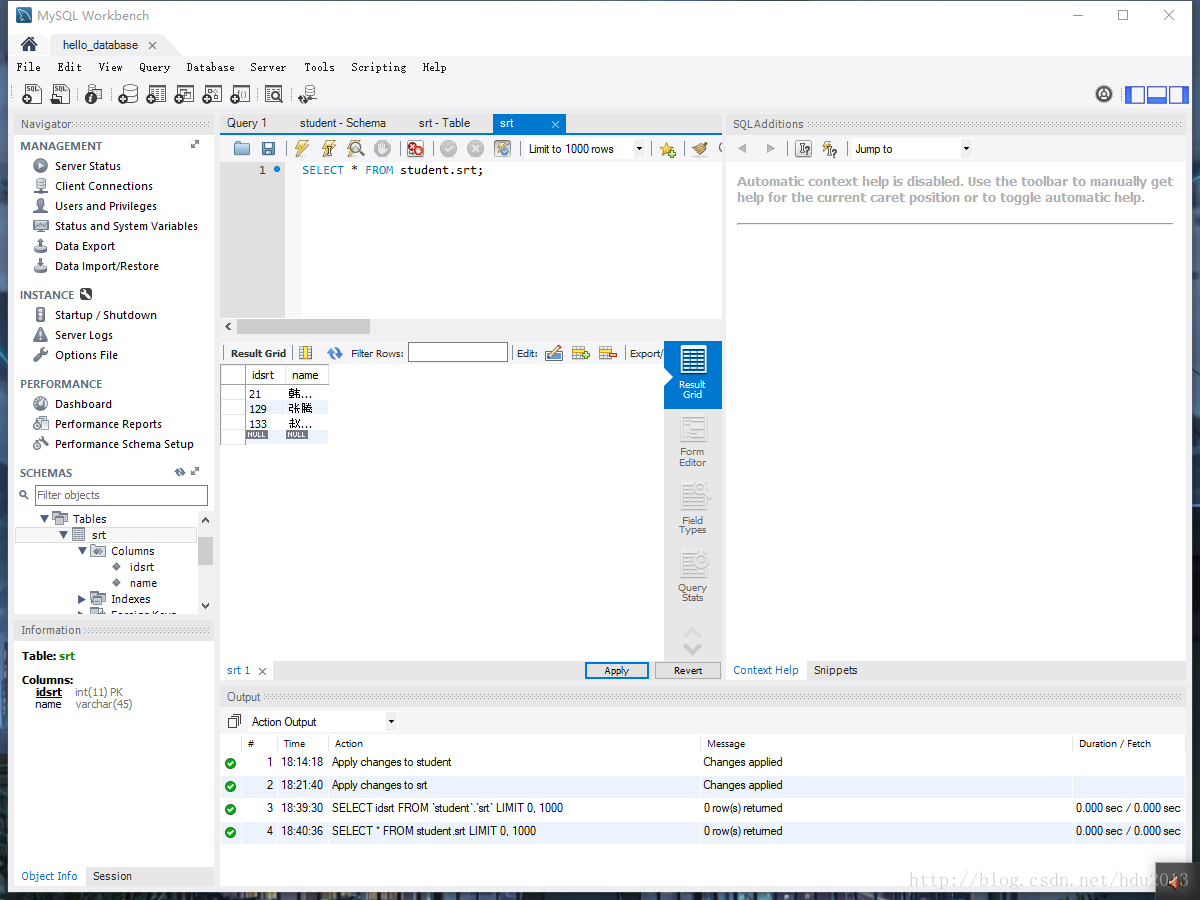
Task: Click the Revert button
Action: [688, 671]
